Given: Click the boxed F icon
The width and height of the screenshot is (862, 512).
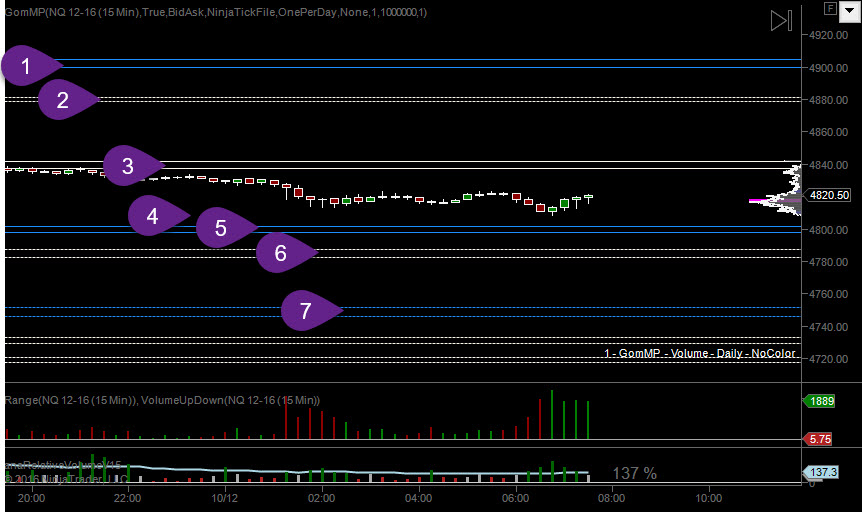Looking at the screenshot, I should pyautogui.click(x=830, y=8).
